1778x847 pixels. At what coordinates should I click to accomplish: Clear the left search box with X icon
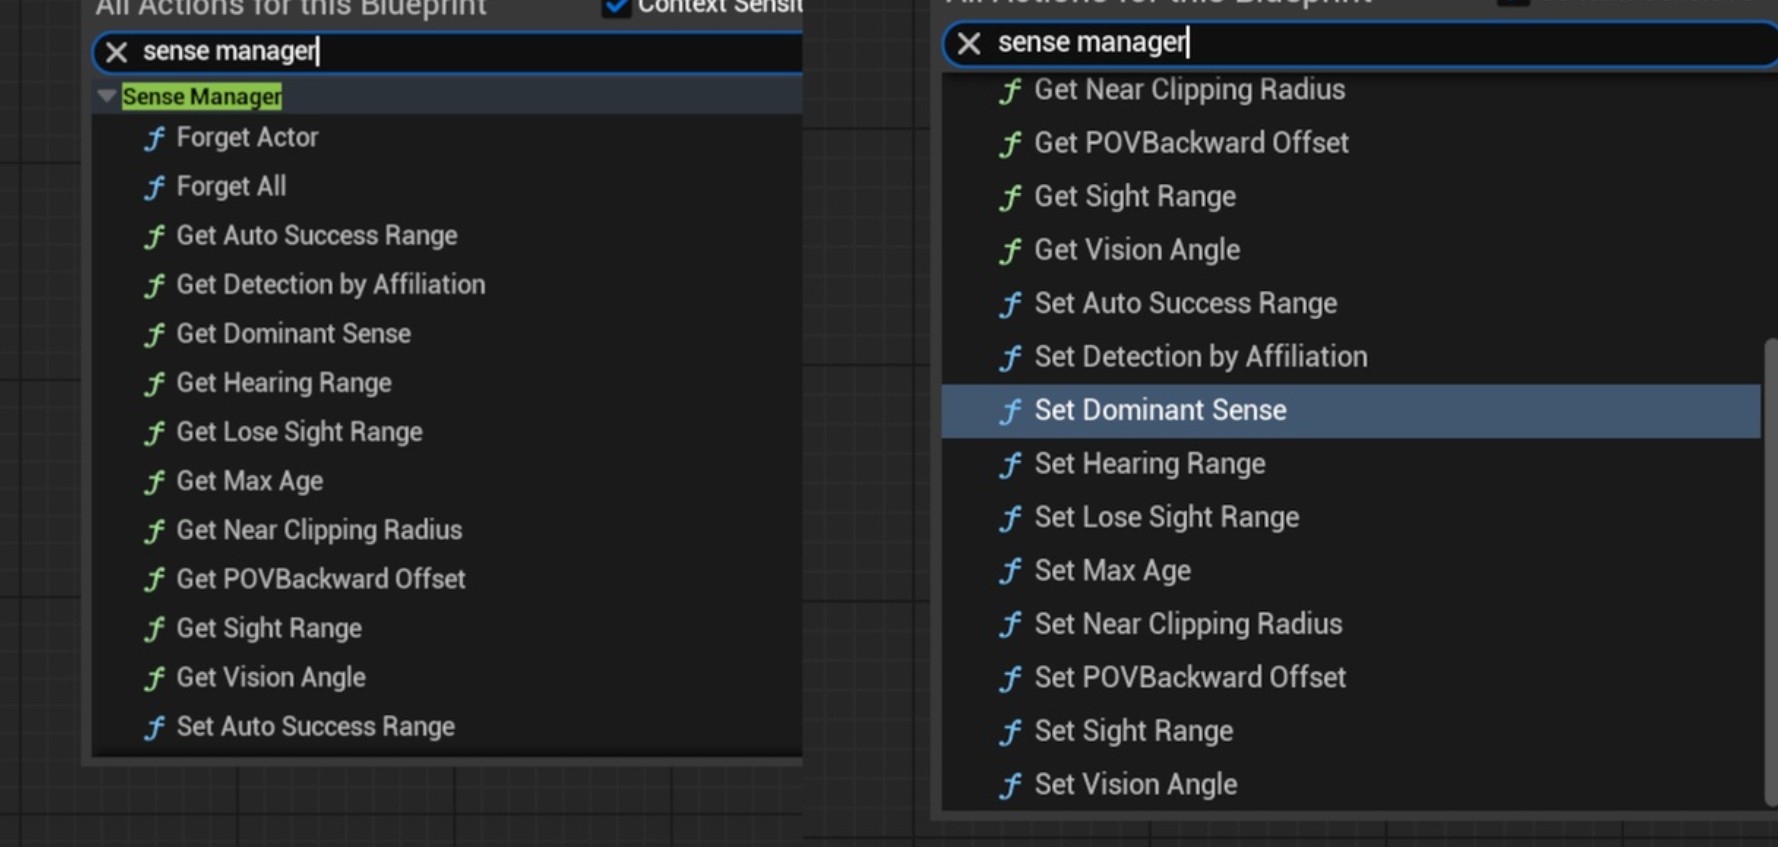coord(116,52)
